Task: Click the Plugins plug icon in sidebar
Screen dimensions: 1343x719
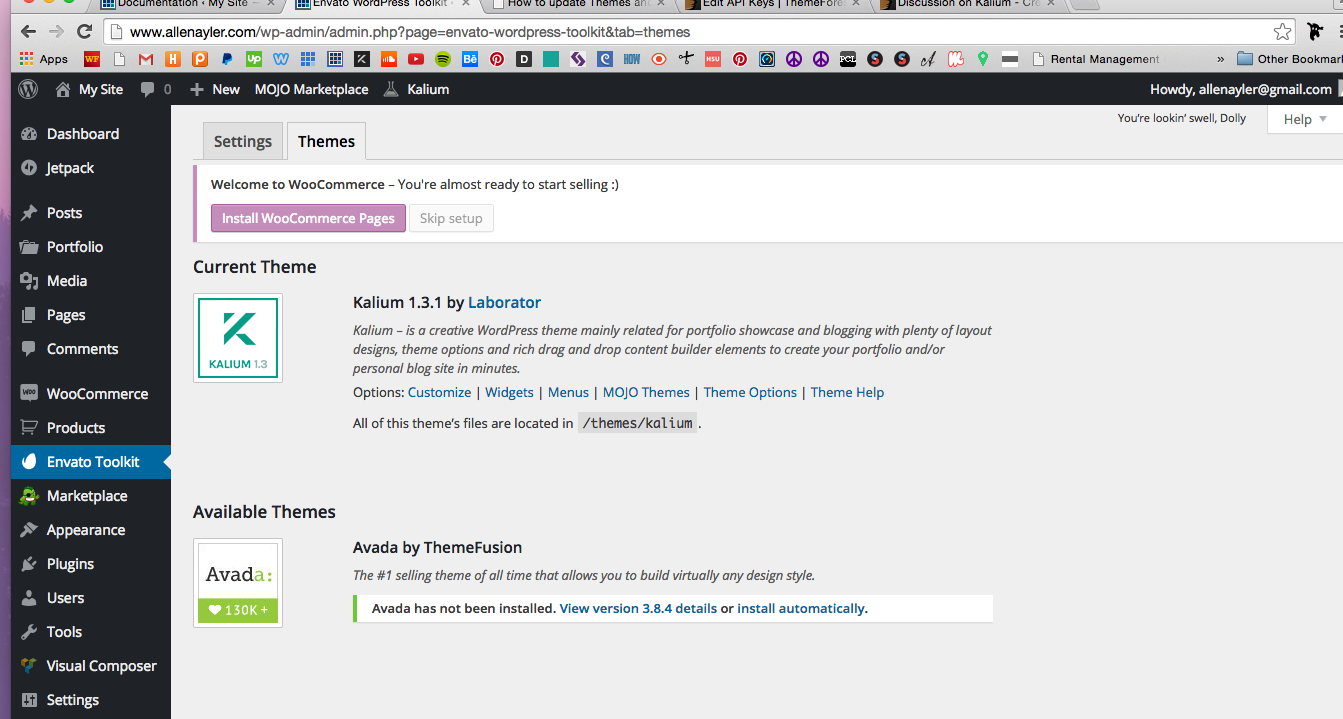Action: [x=29, y=564]
